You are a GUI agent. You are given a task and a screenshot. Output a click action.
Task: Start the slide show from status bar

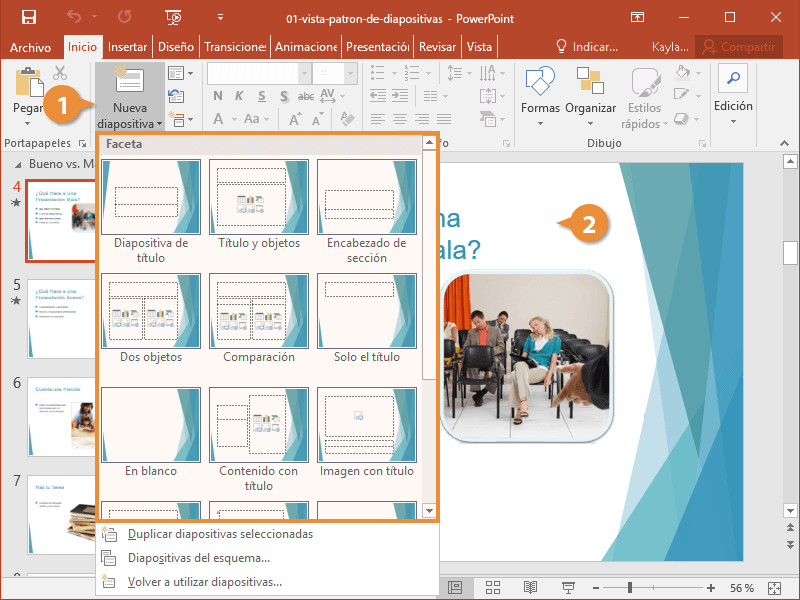pyautogui.click(x=568, y=588)
